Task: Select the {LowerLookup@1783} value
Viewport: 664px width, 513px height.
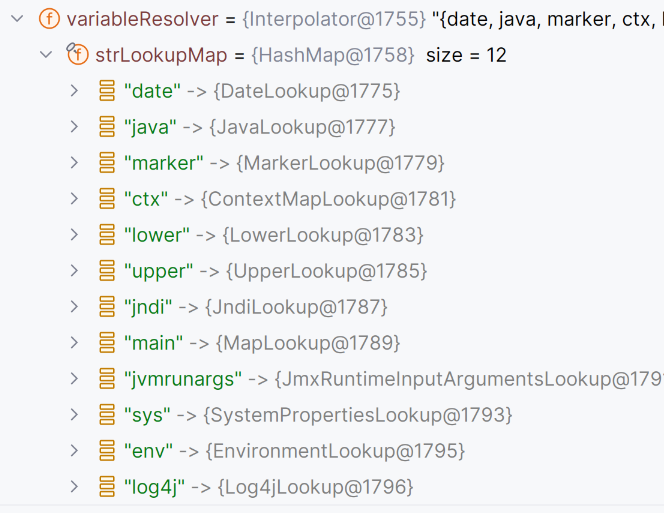Action: [x=323, y=235]
